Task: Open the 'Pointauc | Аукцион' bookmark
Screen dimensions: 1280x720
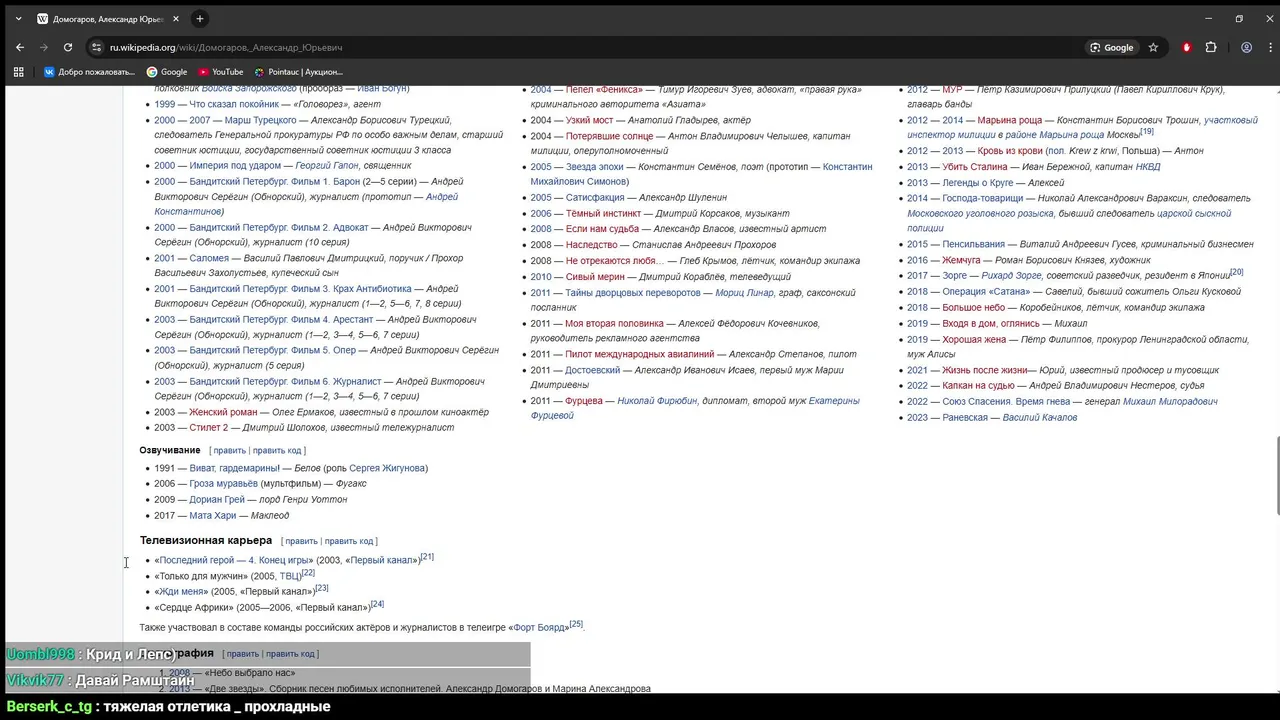Action: pyautogui.click(x=298, y=72)
